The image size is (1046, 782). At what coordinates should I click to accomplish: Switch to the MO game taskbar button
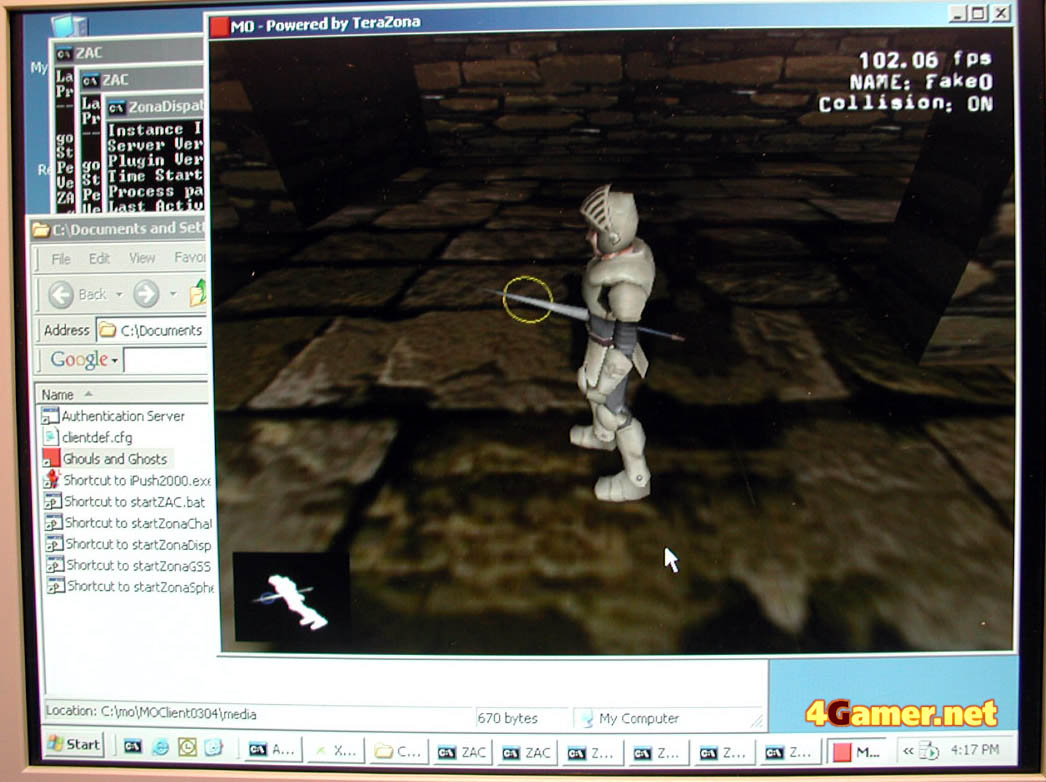pos(857,751)
